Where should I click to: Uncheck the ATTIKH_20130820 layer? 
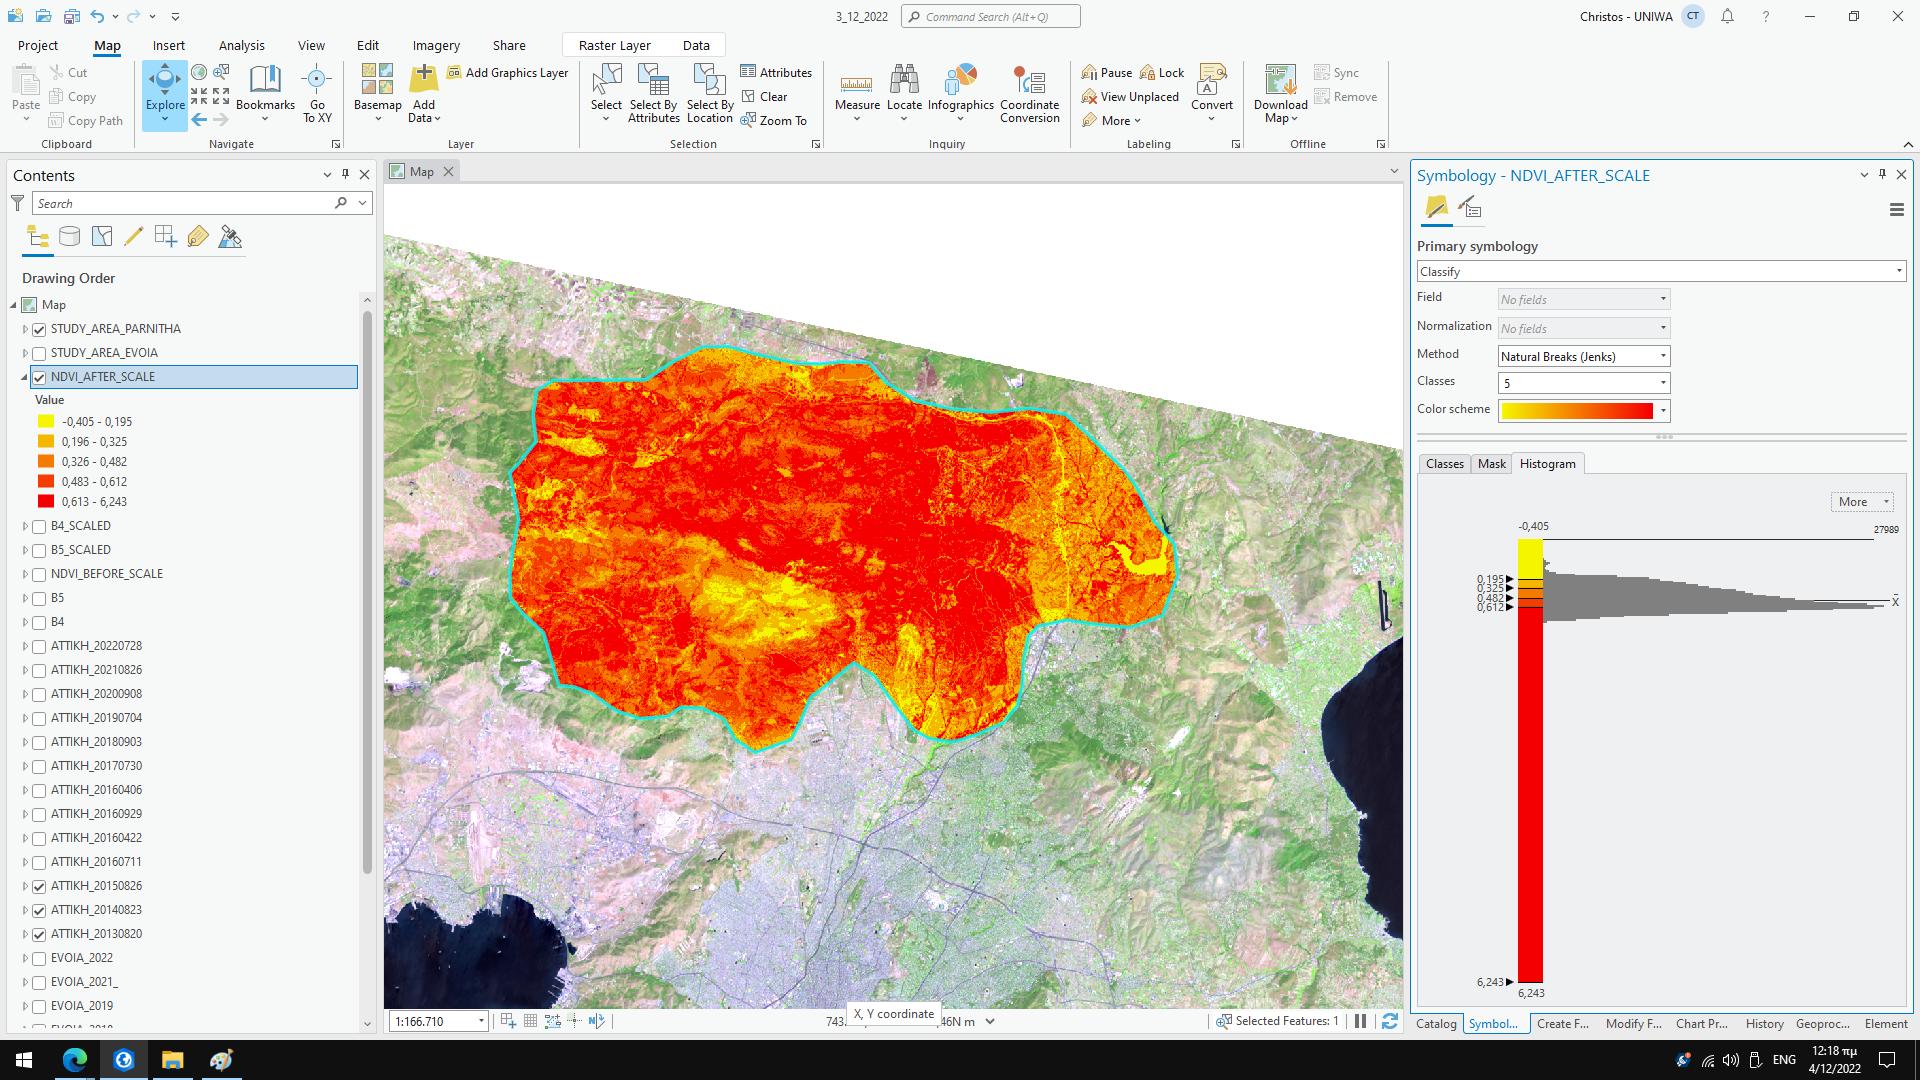point(39,934)
